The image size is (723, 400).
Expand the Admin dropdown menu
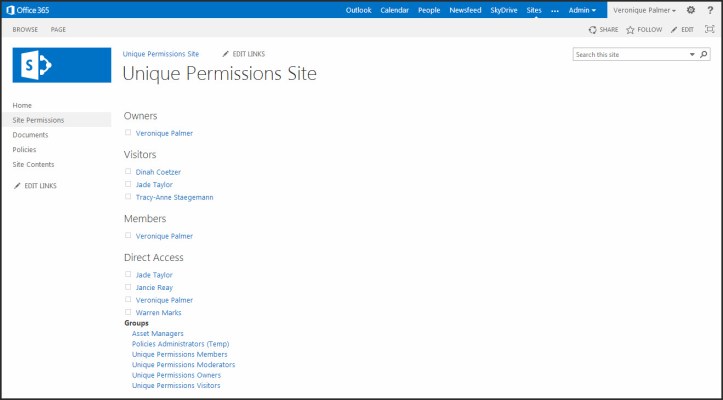pyautogui.click(x=582, y=10)
